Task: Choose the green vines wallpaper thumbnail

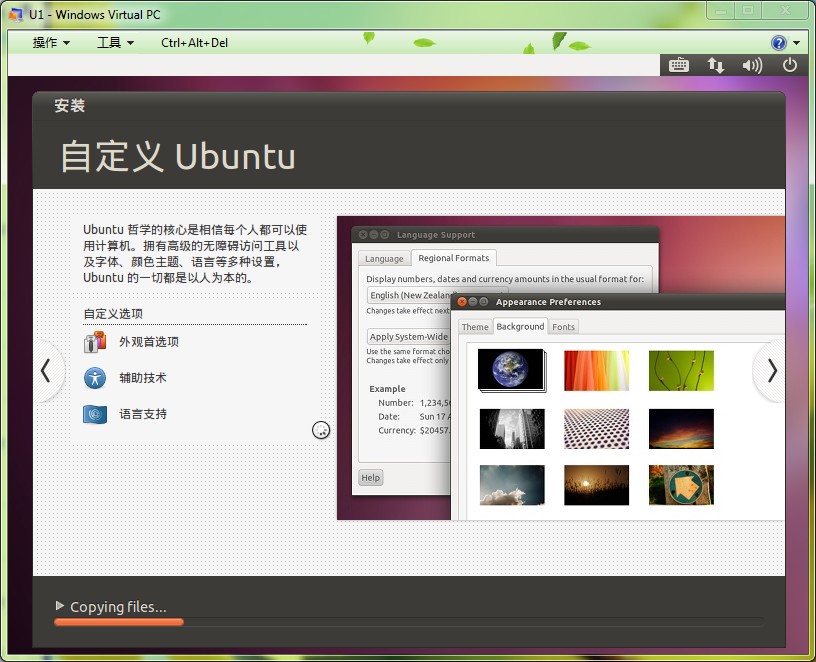Action: pyautogui.click(x=681, y=371)
